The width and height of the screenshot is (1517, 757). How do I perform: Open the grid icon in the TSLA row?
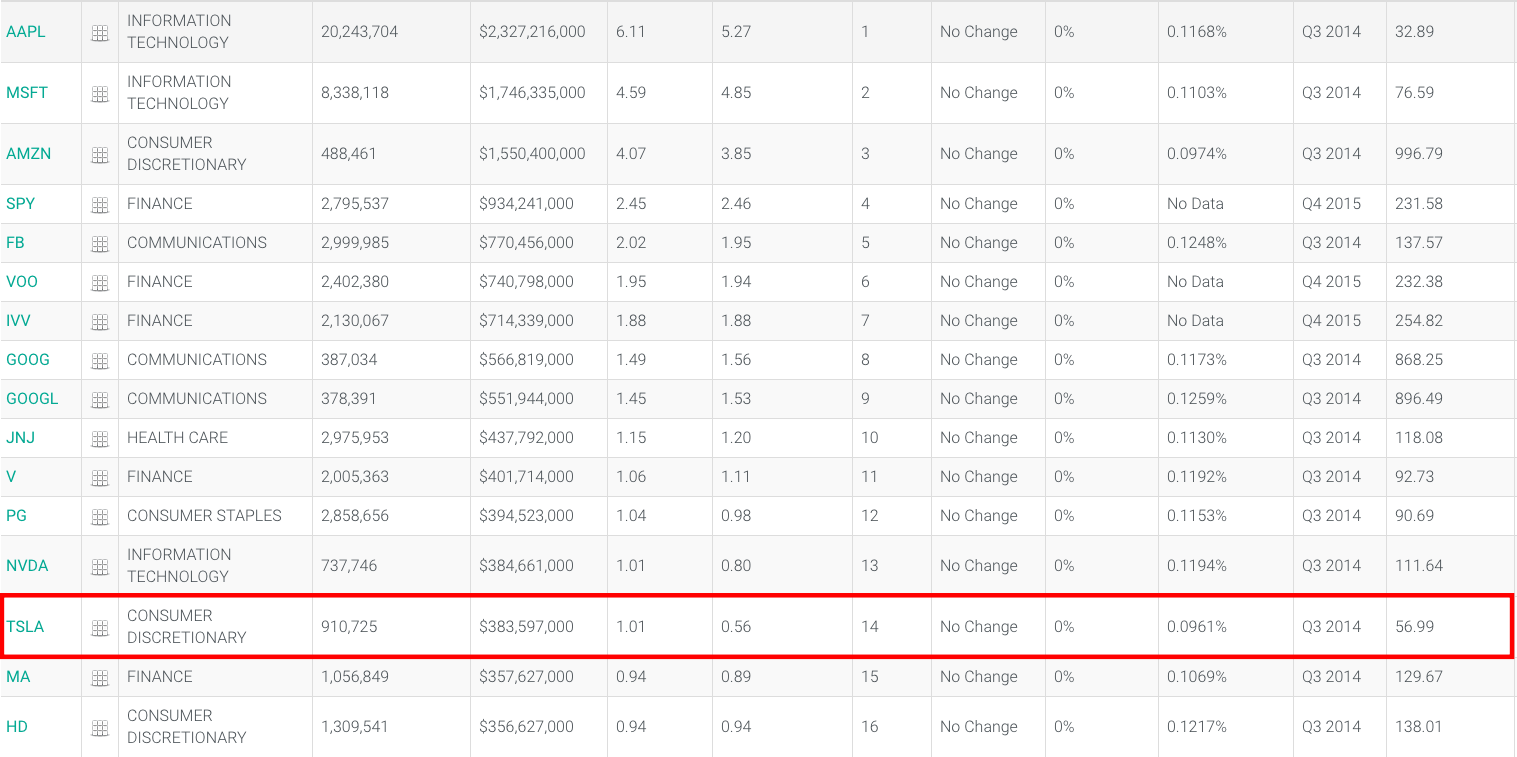pos(100,628)
